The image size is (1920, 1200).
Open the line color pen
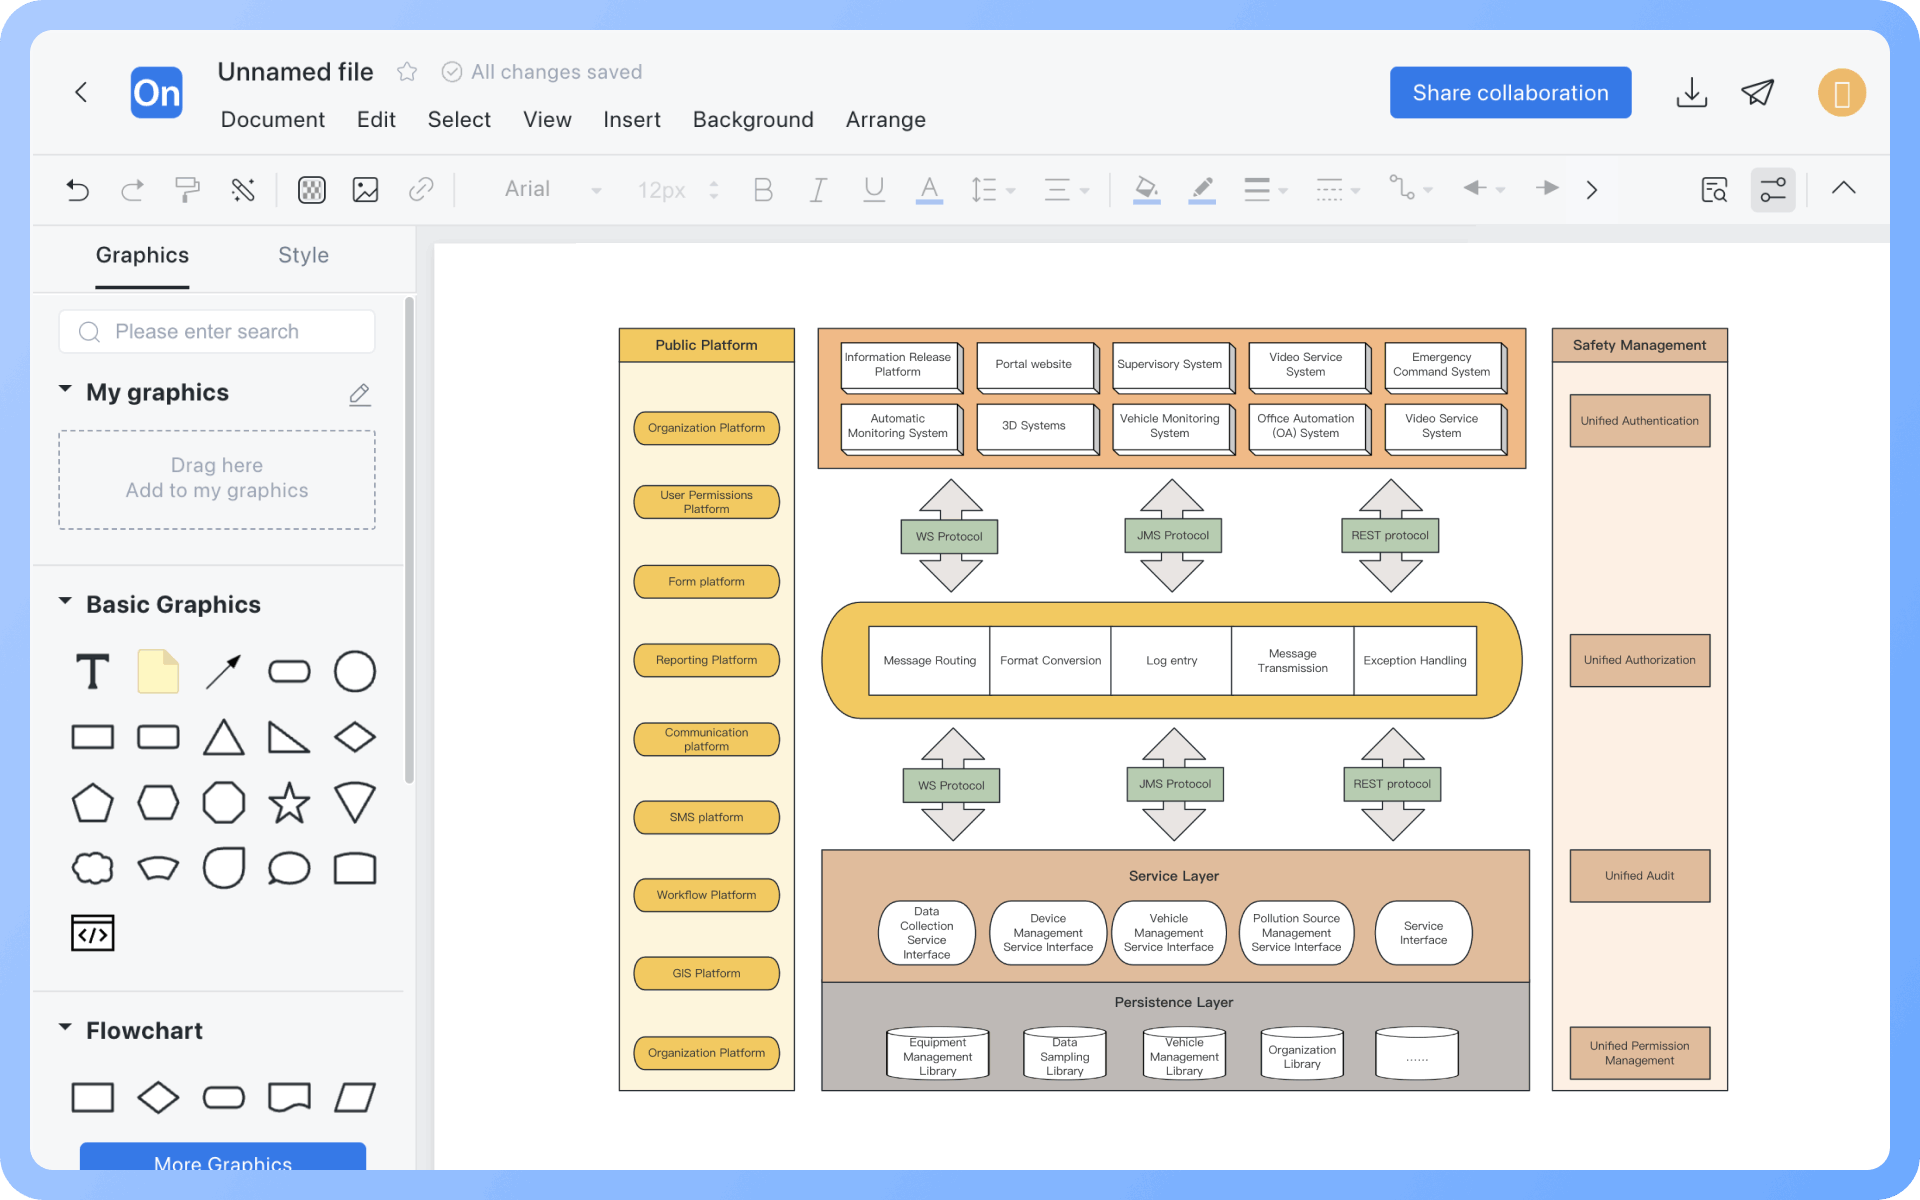click(x=1202, y=189)
